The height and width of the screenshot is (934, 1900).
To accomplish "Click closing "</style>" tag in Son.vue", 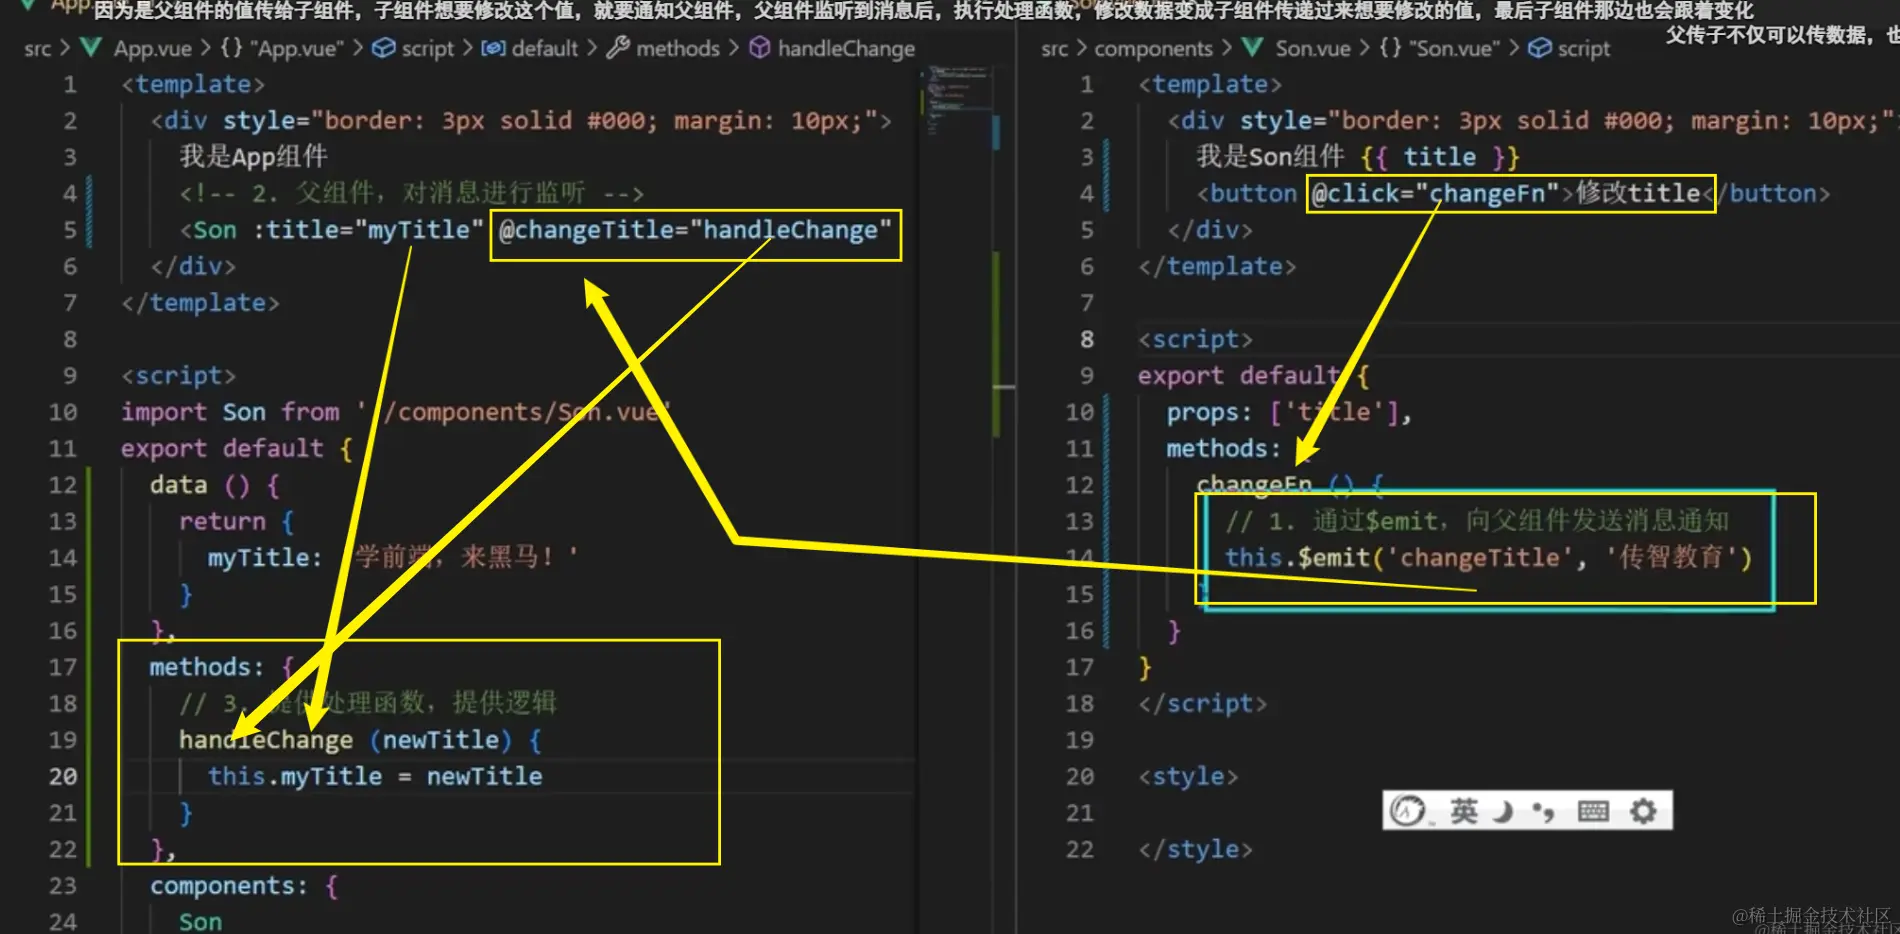I will 1196,849.
